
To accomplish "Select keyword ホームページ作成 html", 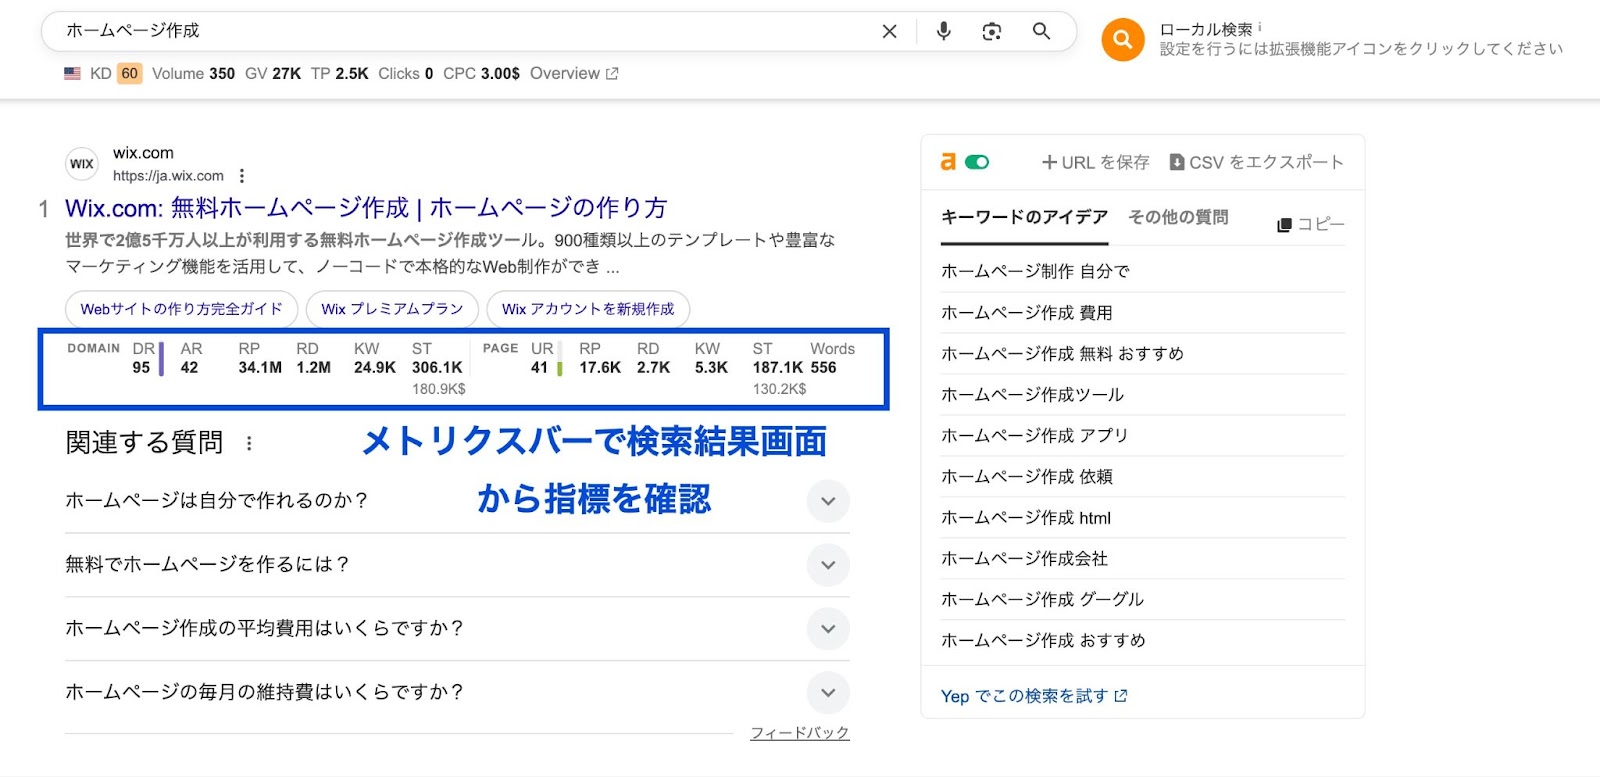I will pos(1026,518).
